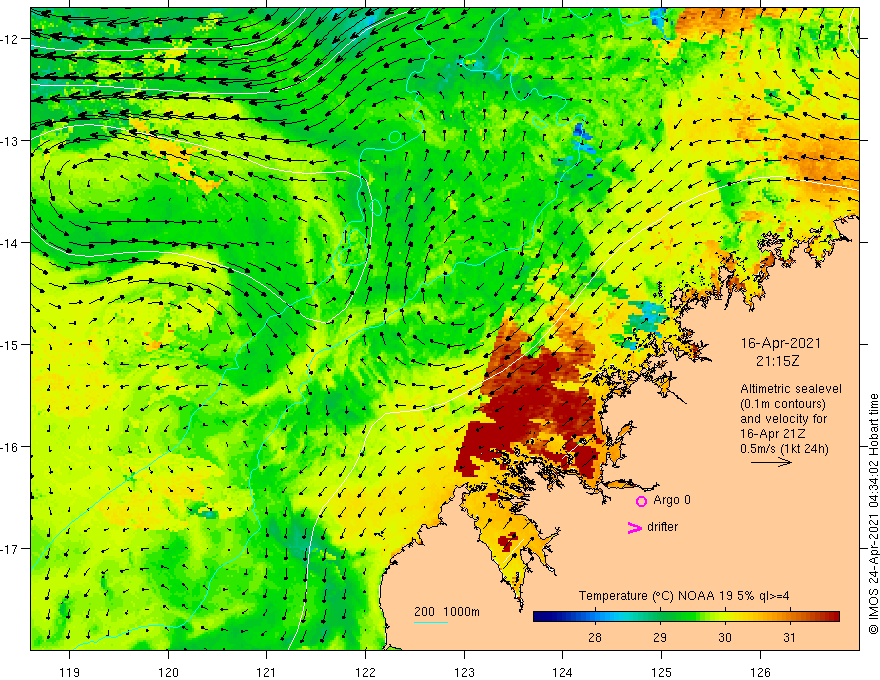
Task: Click the '-15' latitude axis label
Action: click(11, 344)
